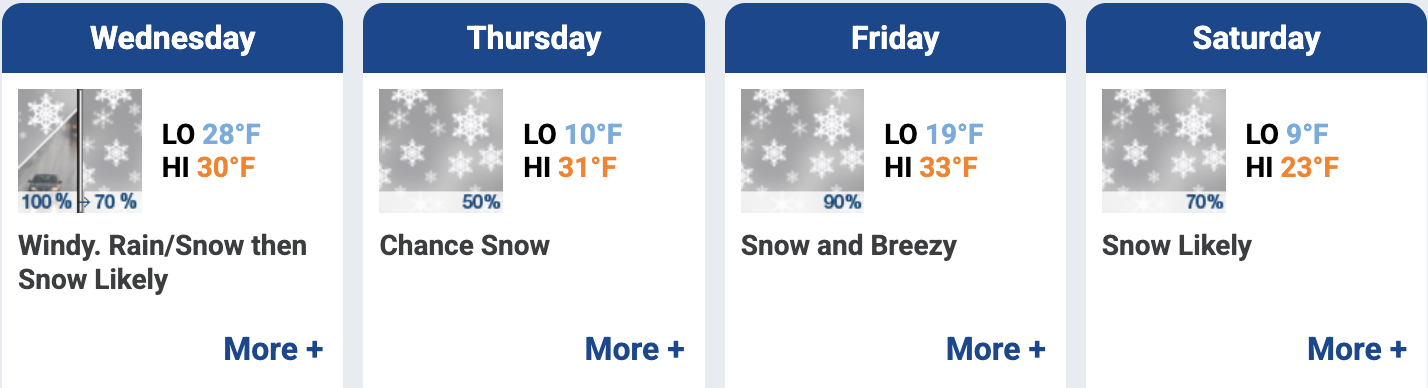Click the 'Snow and Breezy' description
The height and width of the screenshot is (388, 1428).
pos(849,246)
